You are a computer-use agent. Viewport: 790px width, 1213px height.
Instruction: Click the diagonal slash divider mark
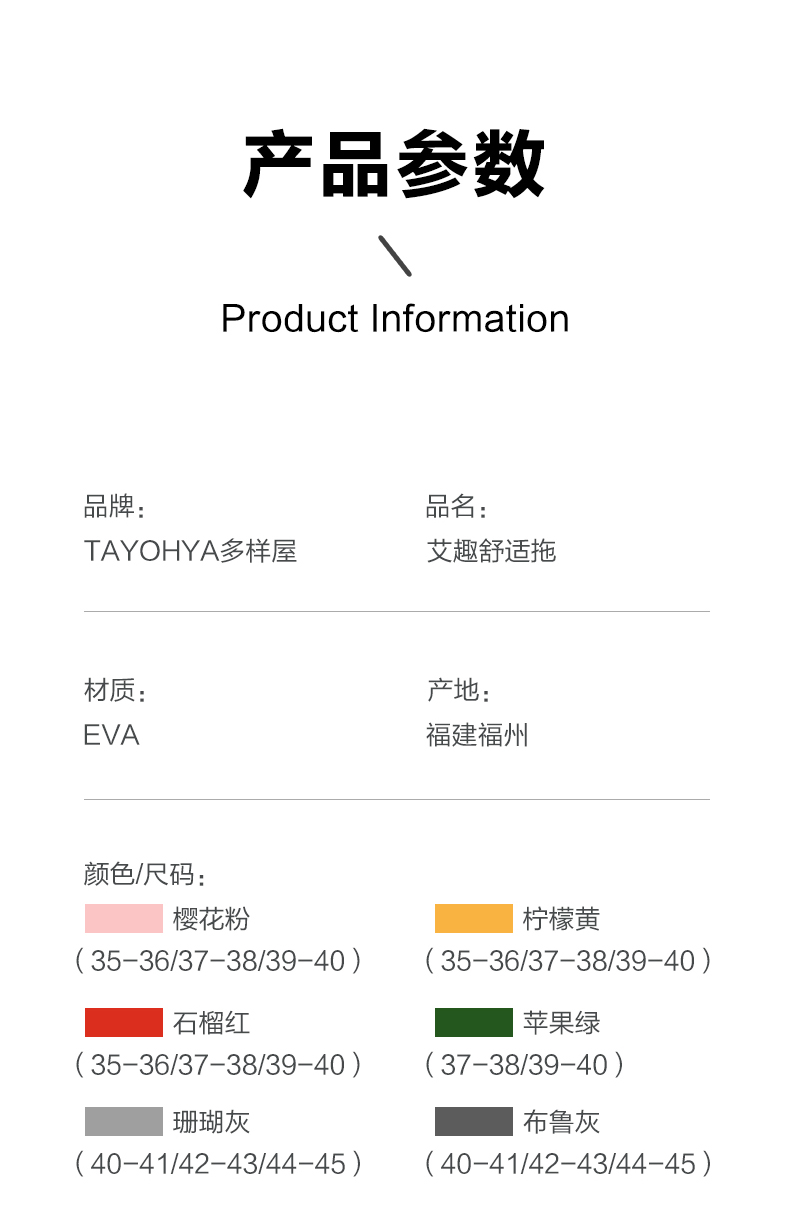tap(395, 255)
